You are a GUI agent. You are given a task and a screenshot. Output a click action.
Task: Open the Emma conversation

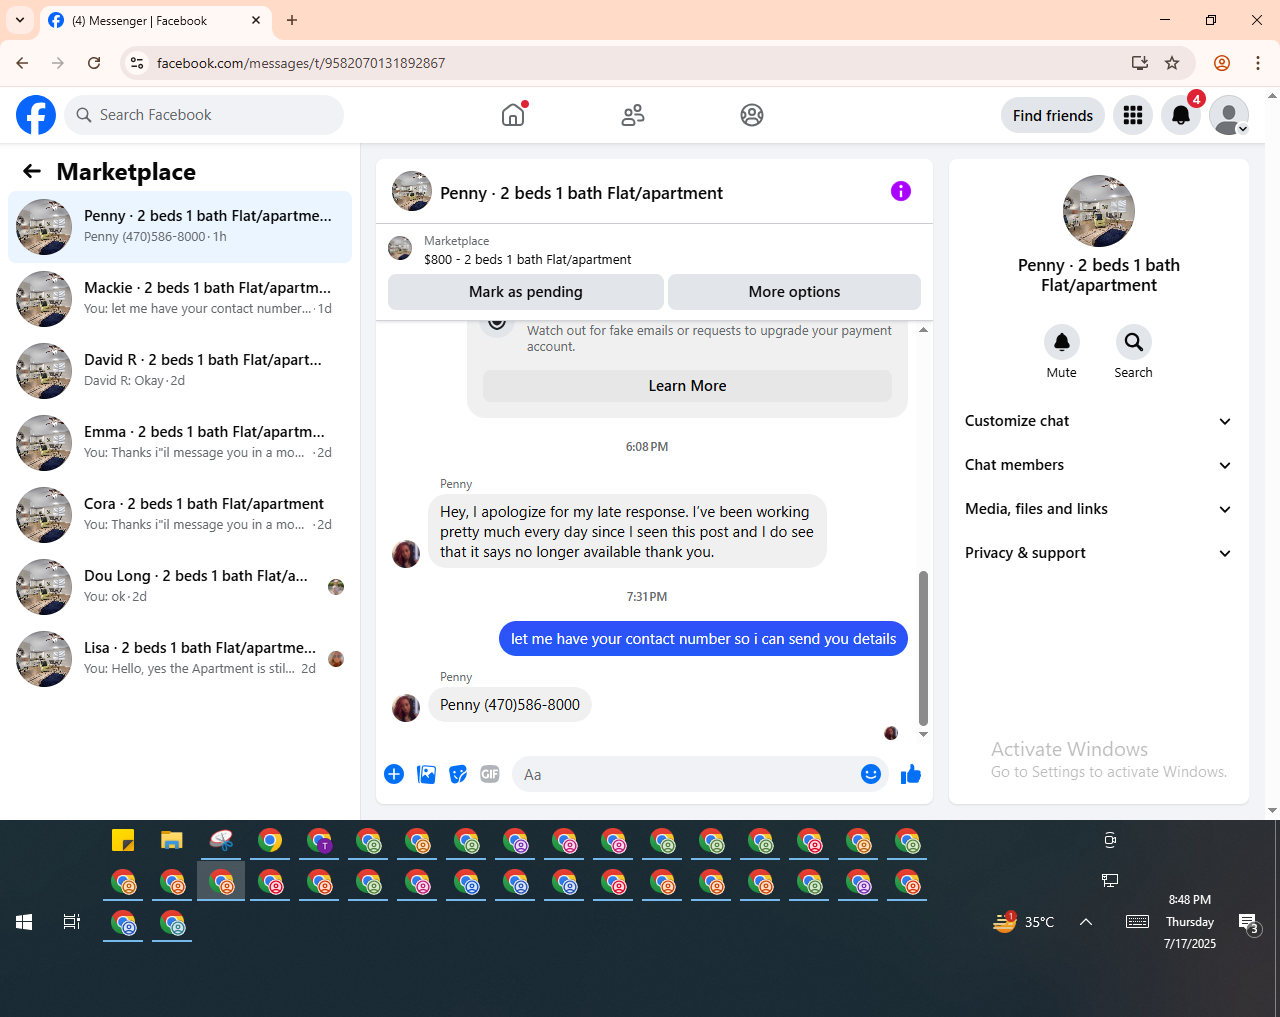(180, 443)
